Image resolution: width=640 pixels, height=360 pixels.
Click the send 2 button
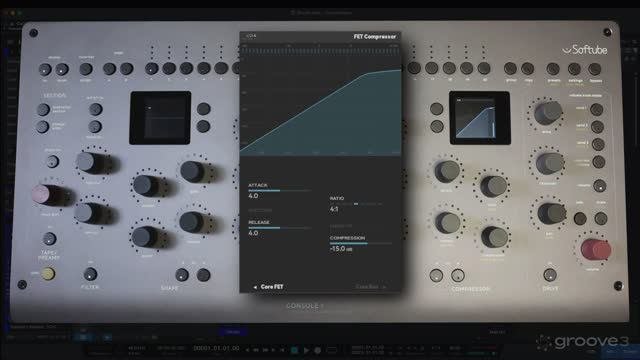[597, 127]
